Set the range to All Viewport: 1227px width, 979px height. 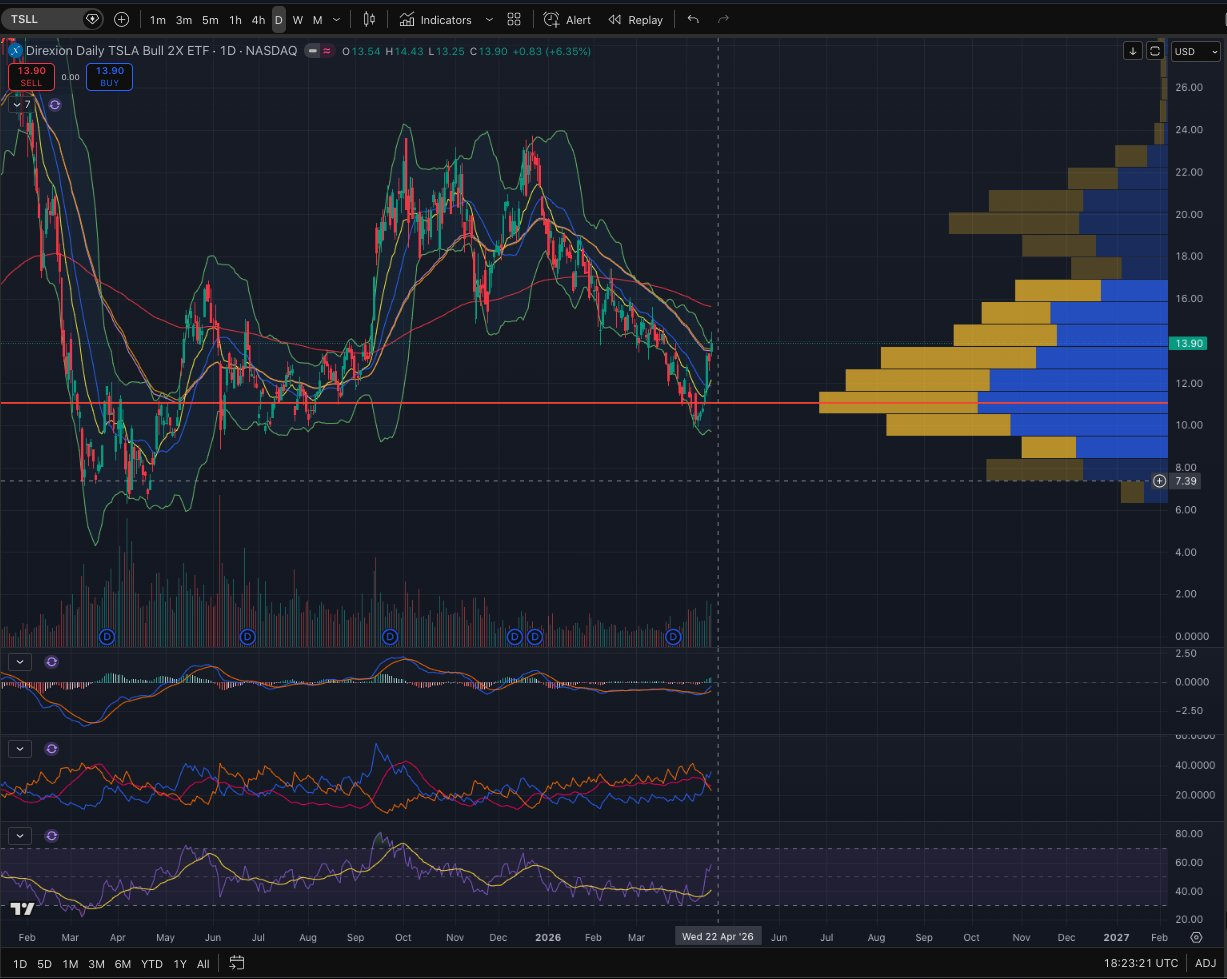pyautogui.click(x=203, y=964)
